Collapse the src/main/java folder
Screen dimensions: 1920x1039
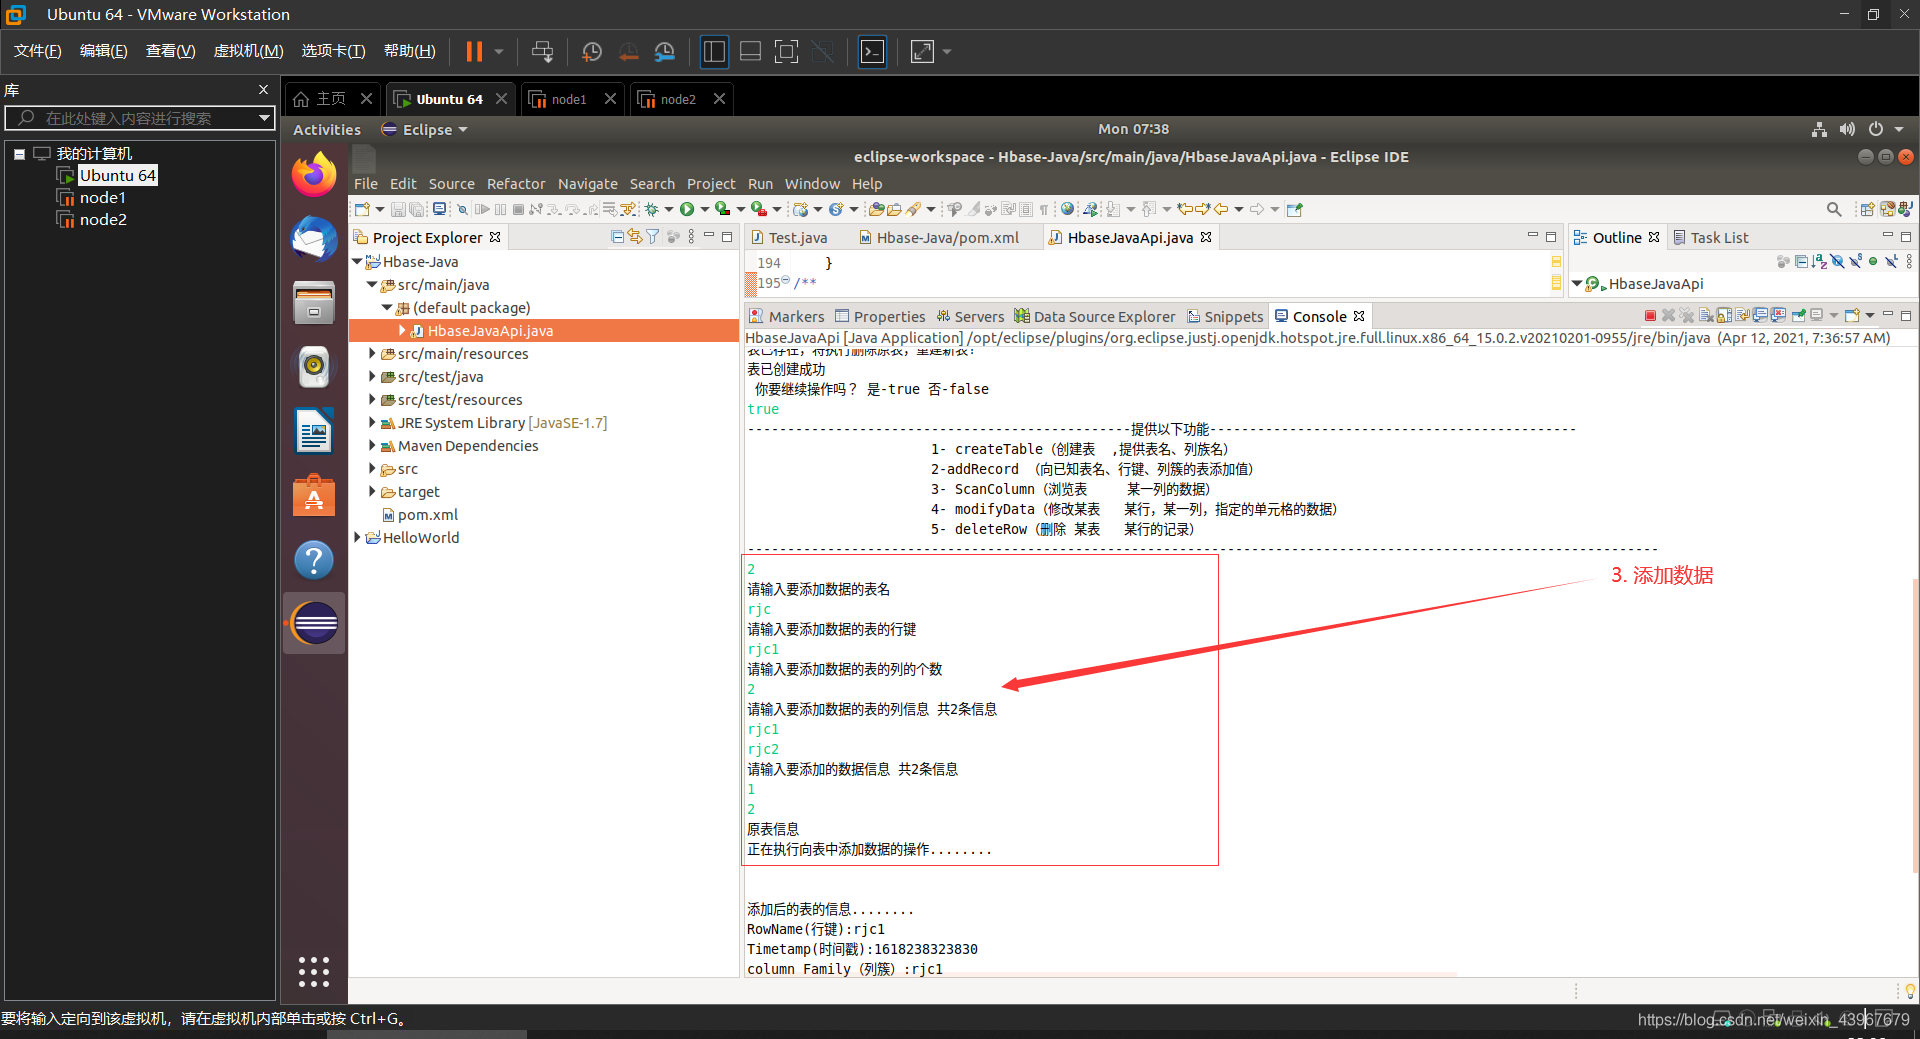372,284
